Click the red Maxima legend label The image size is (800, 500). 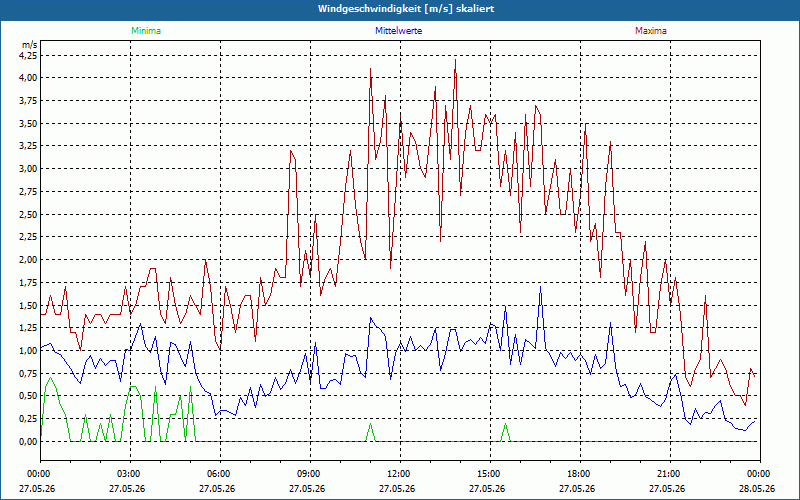click(651, 31)
